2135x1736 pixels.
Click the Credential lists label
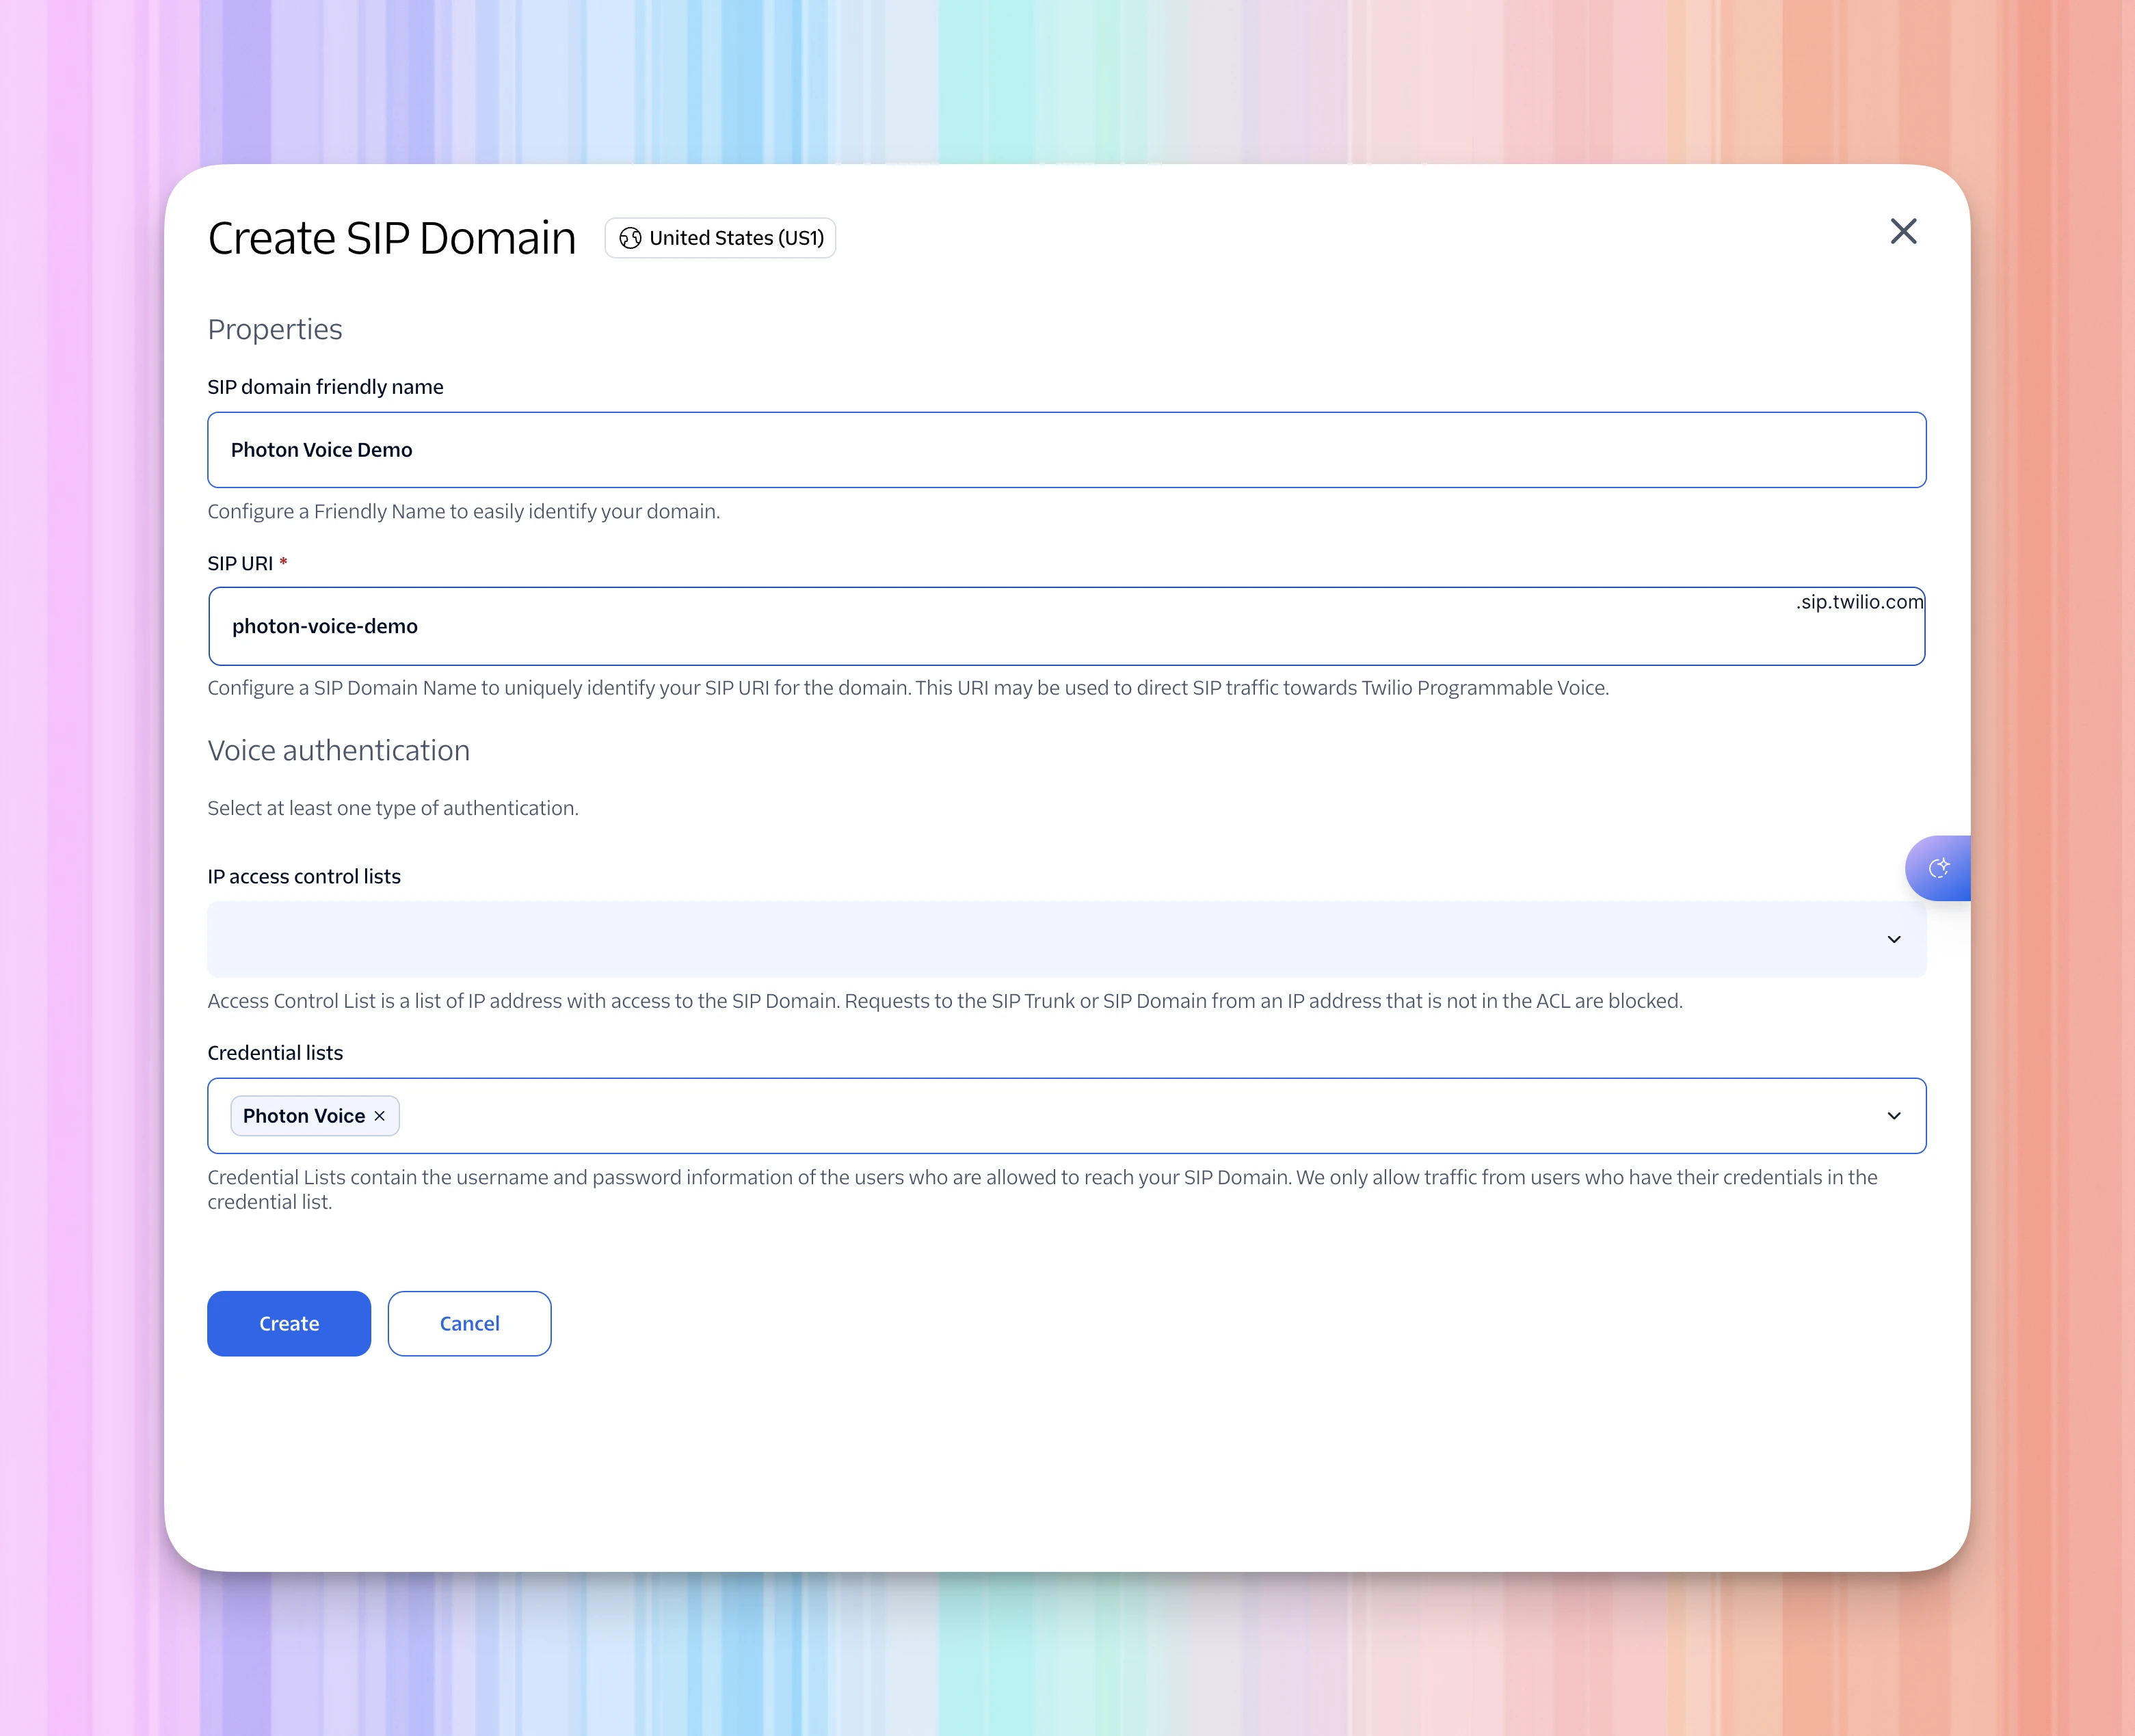tap(275, 1053)
